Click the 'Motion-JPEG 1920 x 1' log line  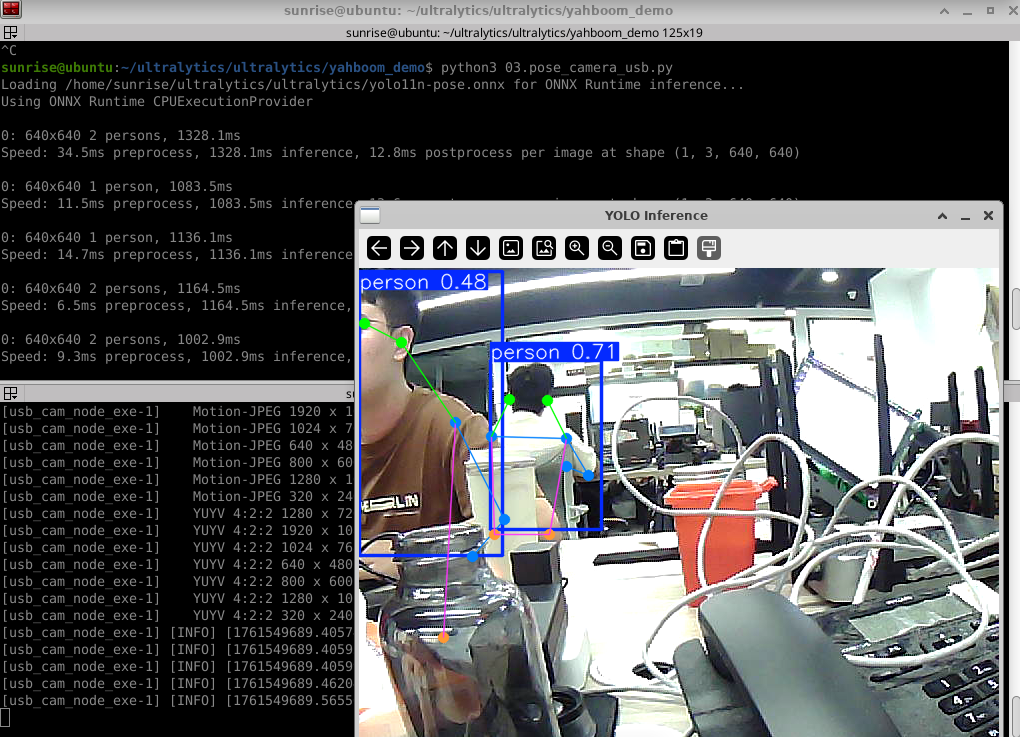[x=177, y=412]
